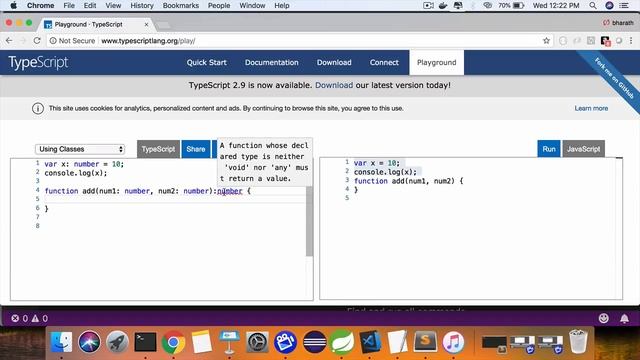The height and width of the screenshot is (360, 640).
Task: Open Finder from the dock
Action: coord(62,342)
